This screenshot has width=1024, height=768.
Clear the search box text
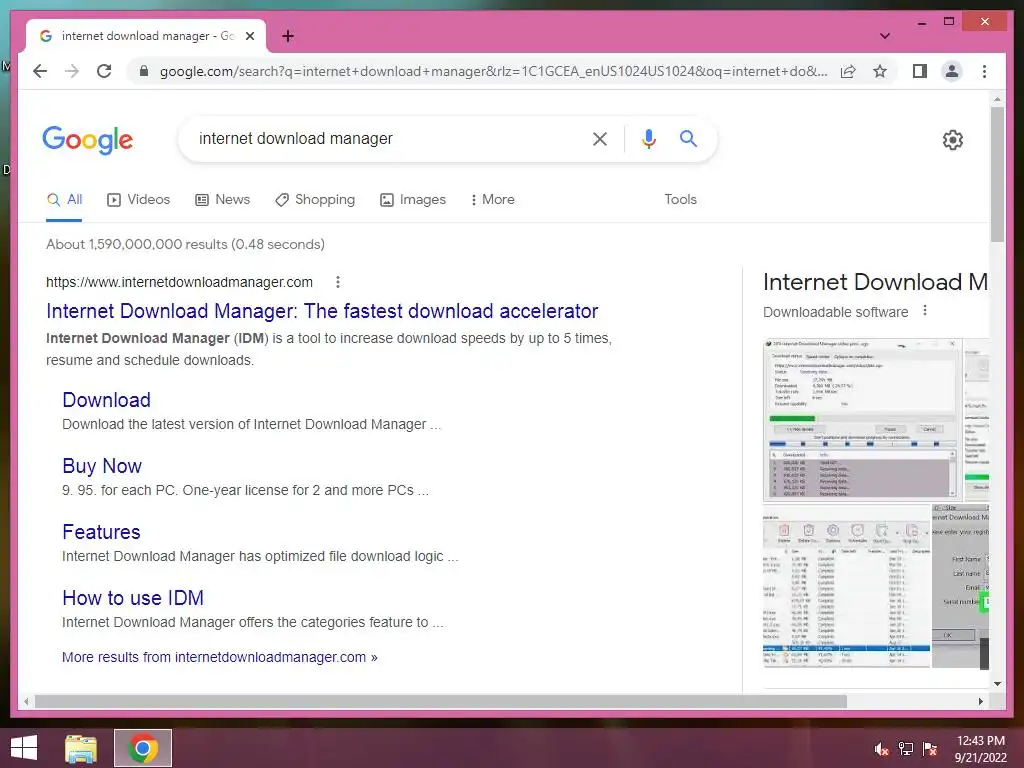[600, 138]
